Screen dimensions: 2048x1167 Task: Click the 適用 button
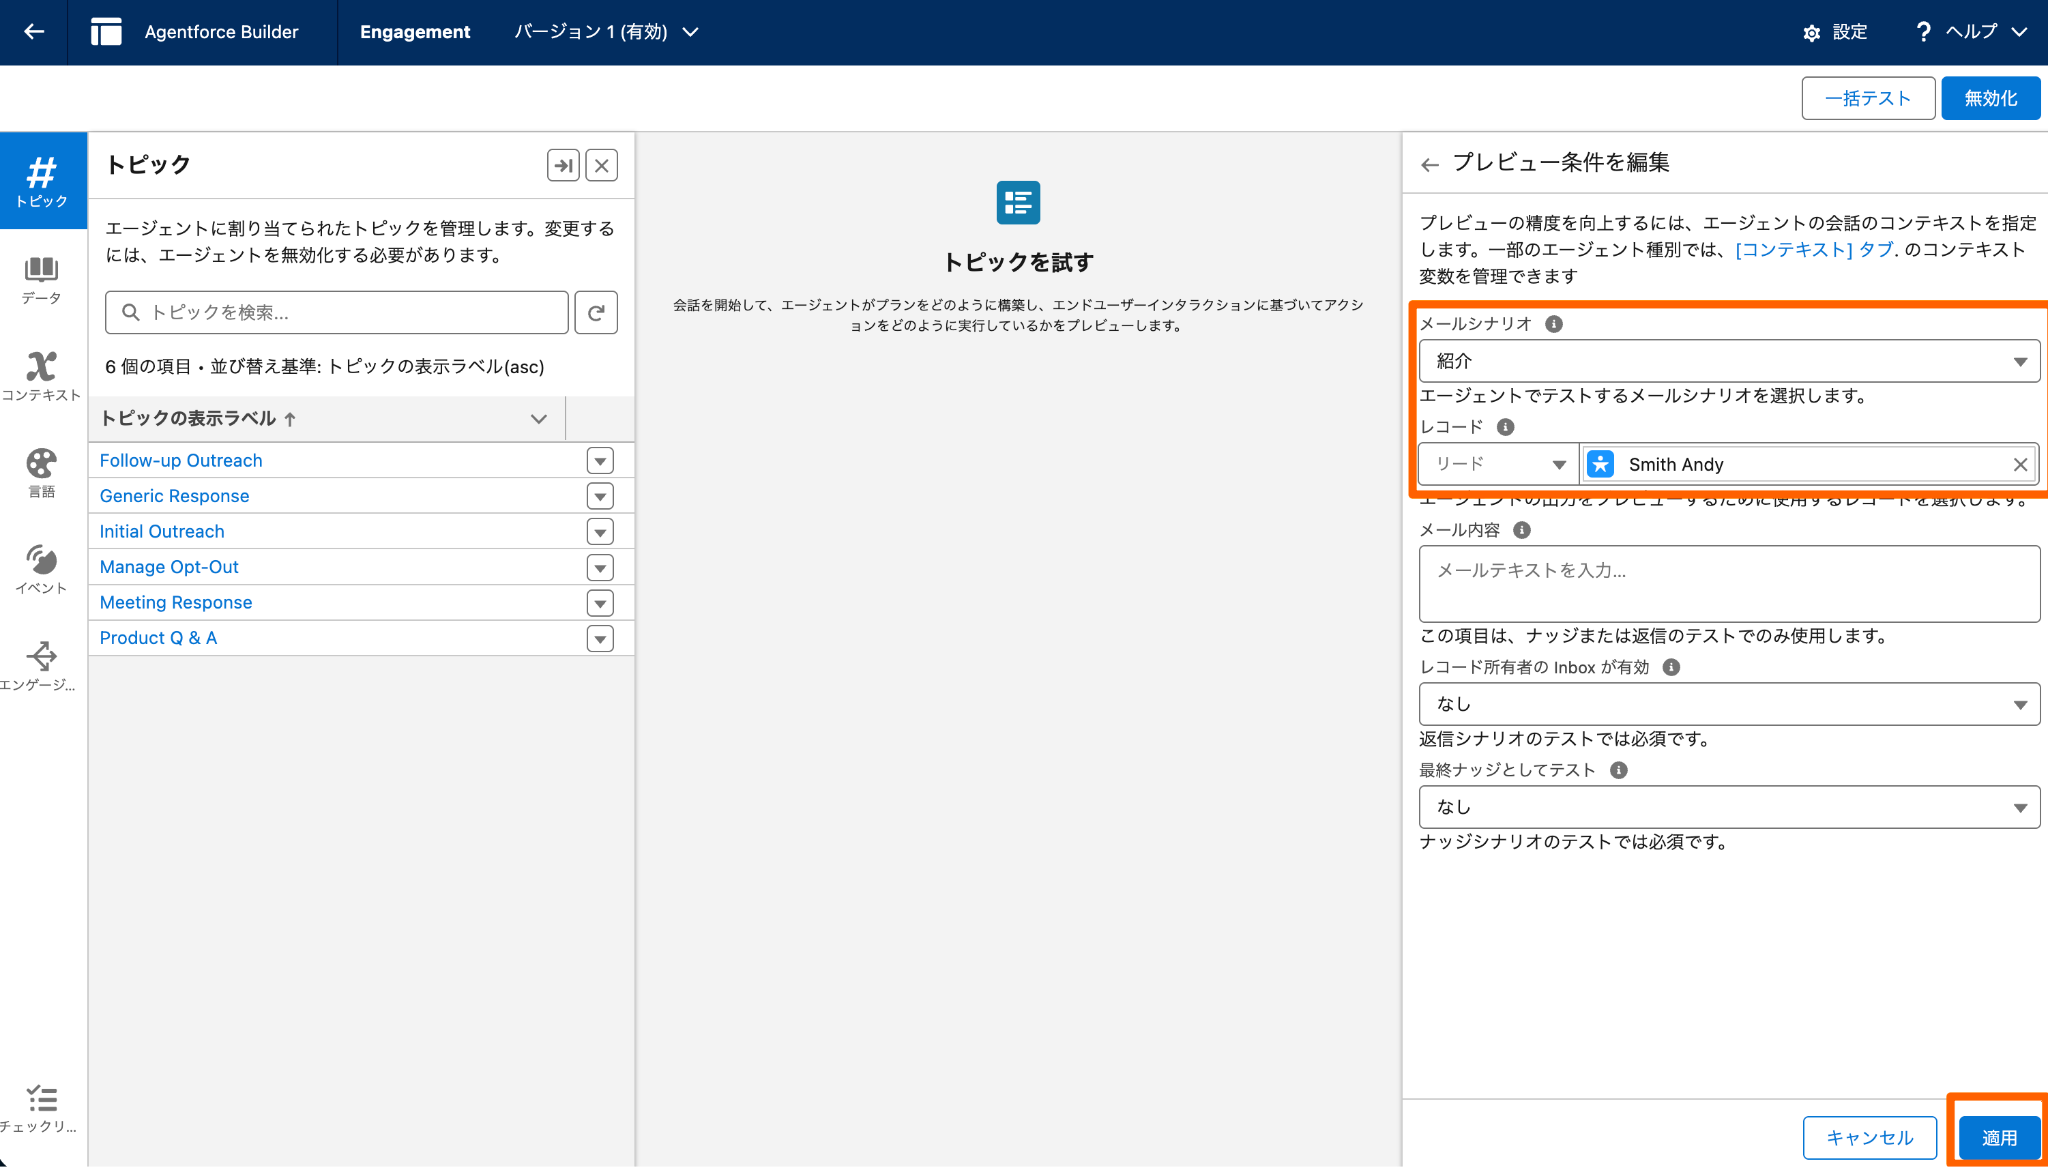pyautogui.click(x=1998, y=1138)
